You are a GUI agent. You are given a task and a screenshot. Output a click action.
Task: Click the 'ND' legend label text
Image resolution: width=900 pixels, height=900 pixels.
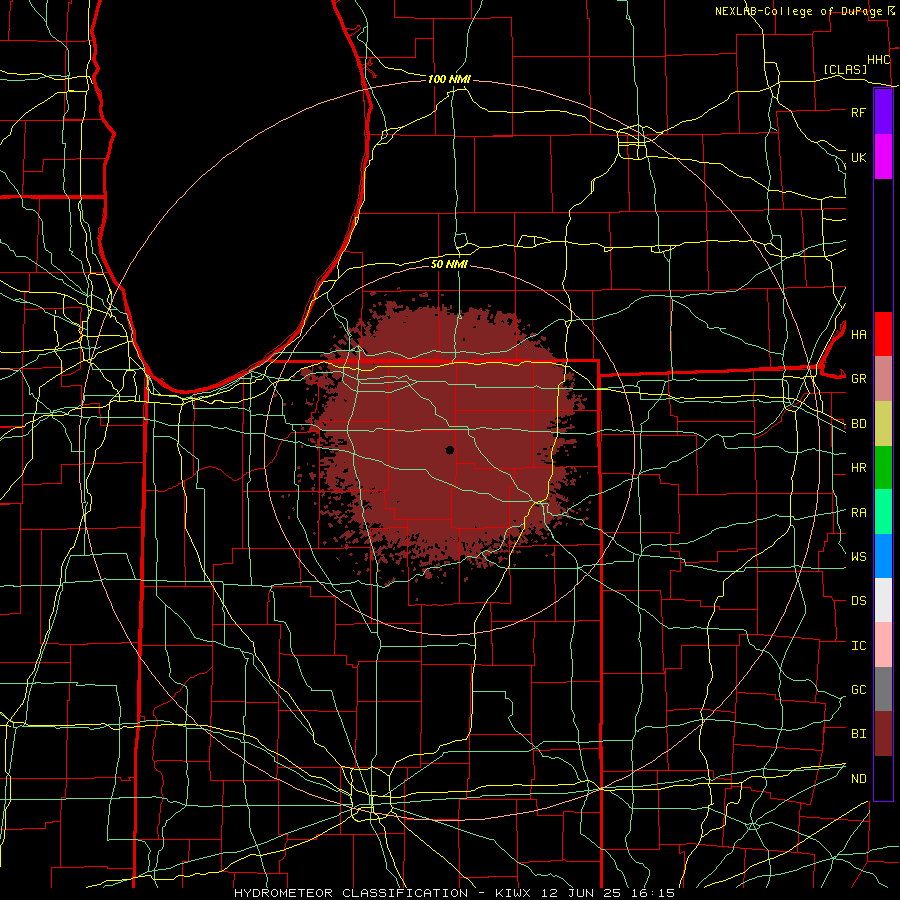[x=858, y=778]
